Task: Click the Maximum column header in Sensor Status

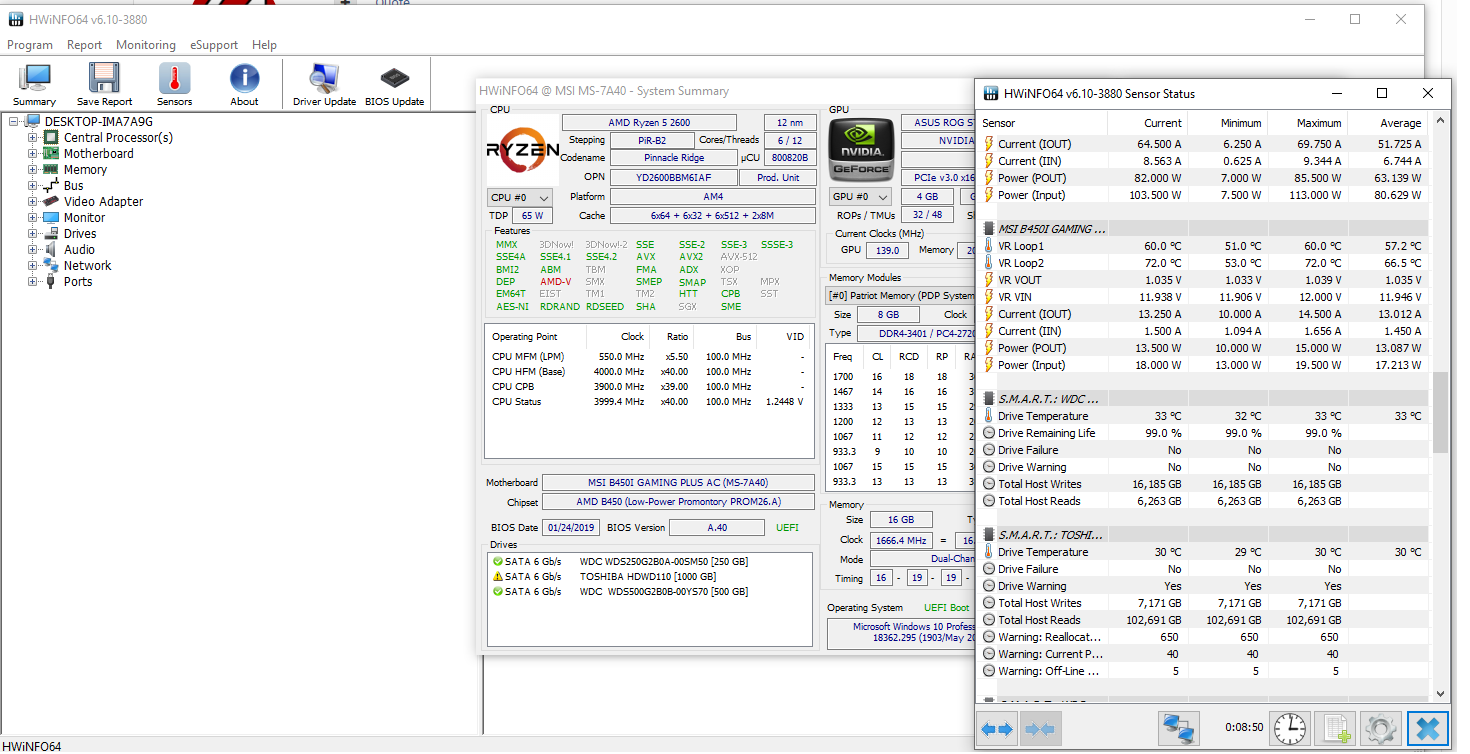Action: [x=1307, y=123]
